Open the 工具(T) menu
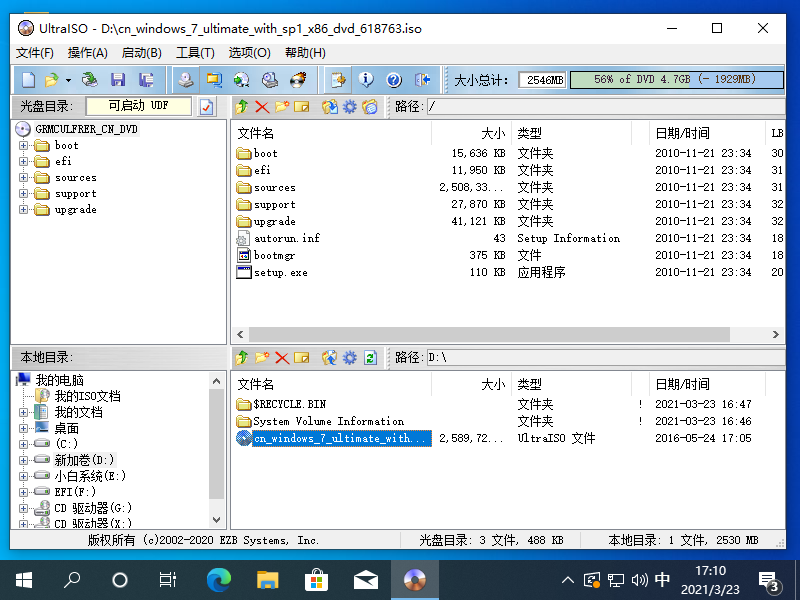The image size is (800, 600). (195, 52)
